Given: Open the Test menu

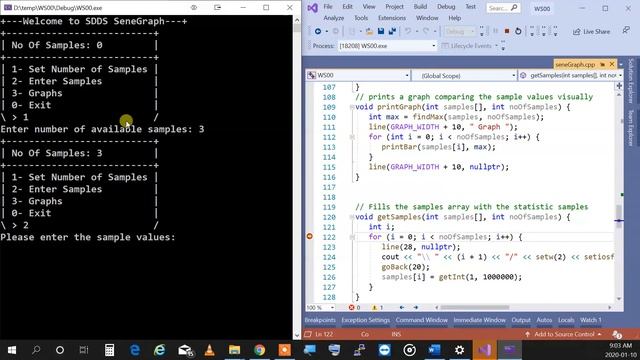Looking at the screenshot, I should [471, 7].
